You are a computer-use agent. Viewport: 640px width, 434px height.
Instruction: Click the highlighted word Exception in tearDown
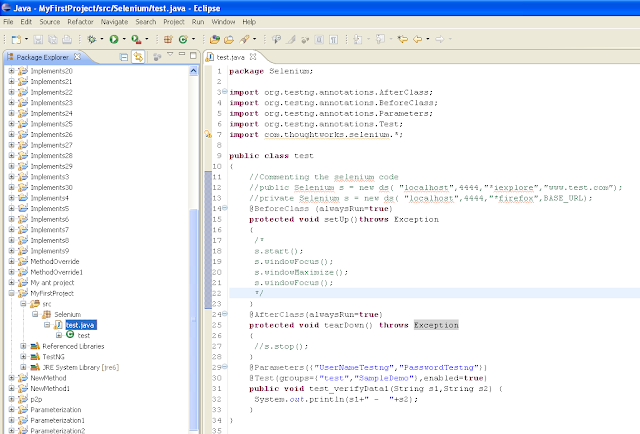coord(436,325)
